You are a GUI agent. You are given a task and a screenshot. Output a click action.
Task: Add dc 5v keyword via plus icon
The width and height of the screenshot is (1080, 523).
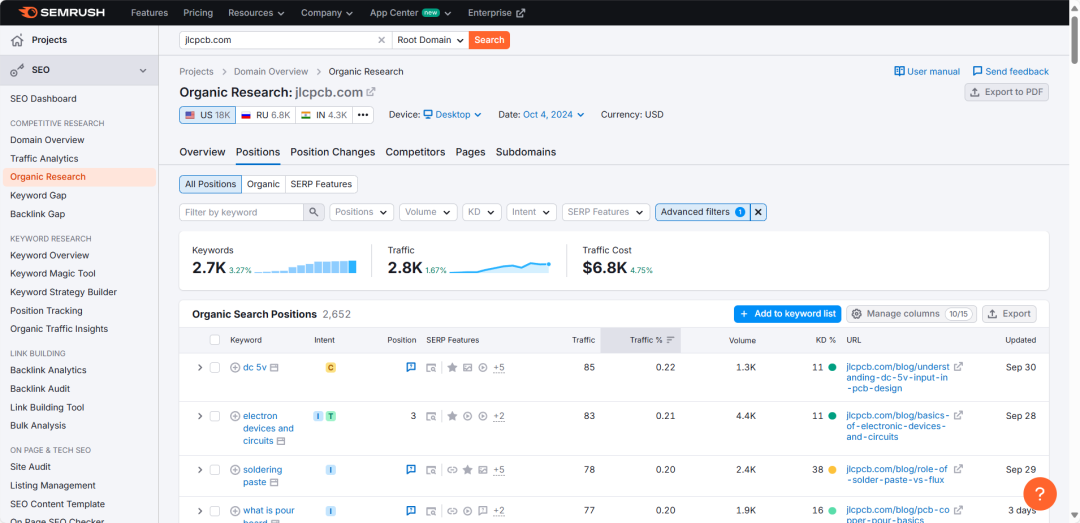[x=235, y=367]
